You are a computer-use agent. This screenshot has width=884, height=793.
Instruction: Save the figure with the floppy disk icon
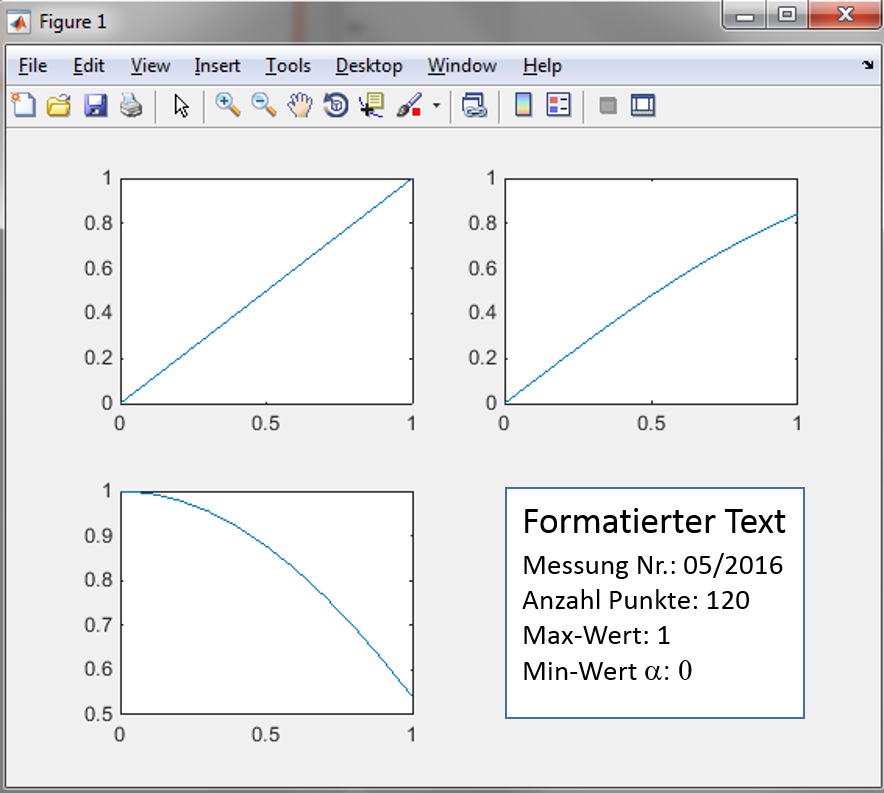click(95, 105)
